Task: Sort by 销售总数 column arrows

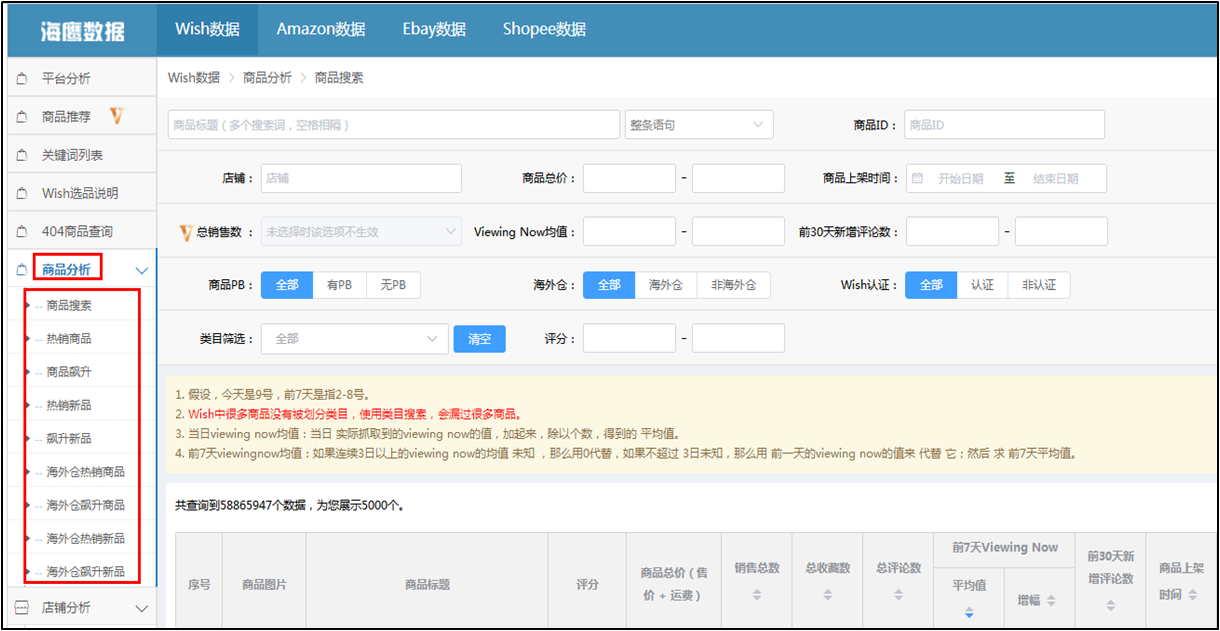Action: (757, 595)
